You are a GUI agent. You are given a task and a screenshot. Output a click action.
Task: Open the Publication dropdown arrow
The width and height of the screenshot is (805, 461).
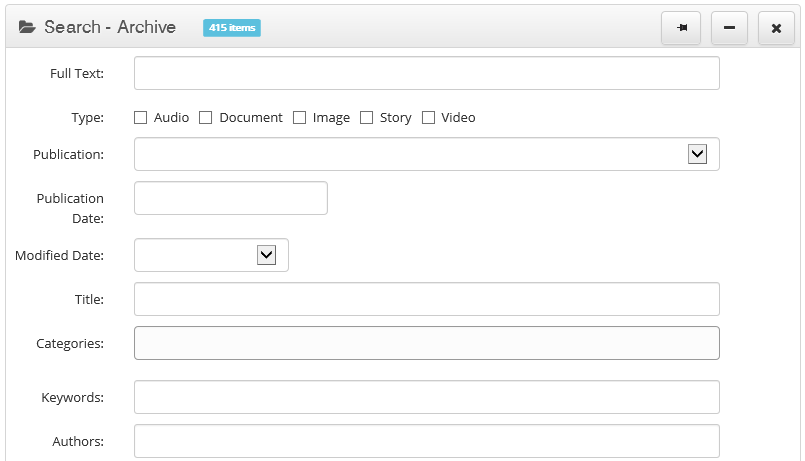(697, 154)
